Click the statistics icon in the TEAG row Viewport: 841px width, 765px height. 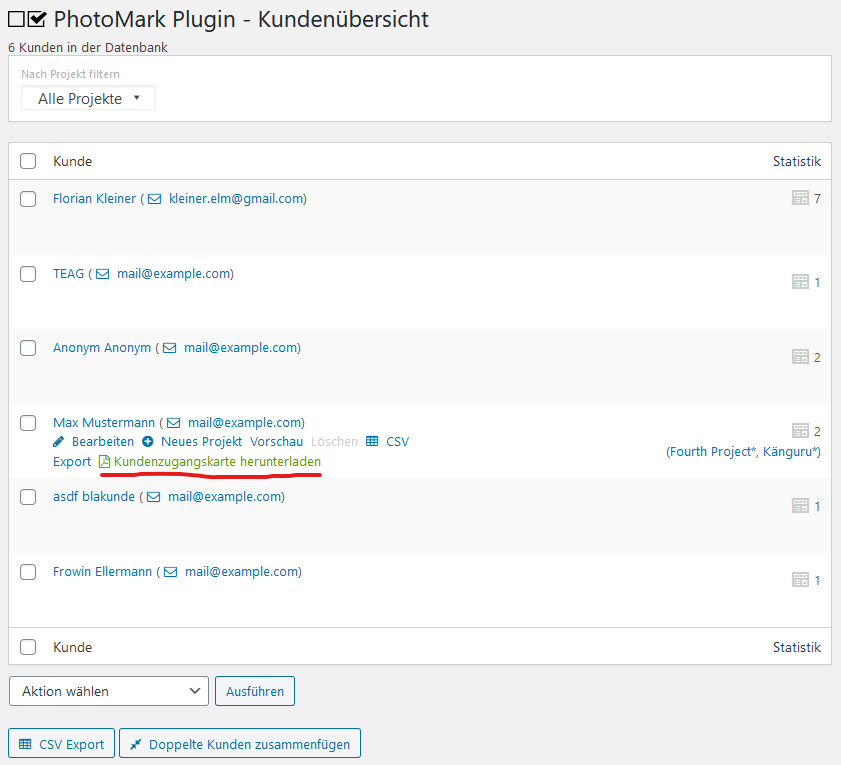tap(800, 282)
